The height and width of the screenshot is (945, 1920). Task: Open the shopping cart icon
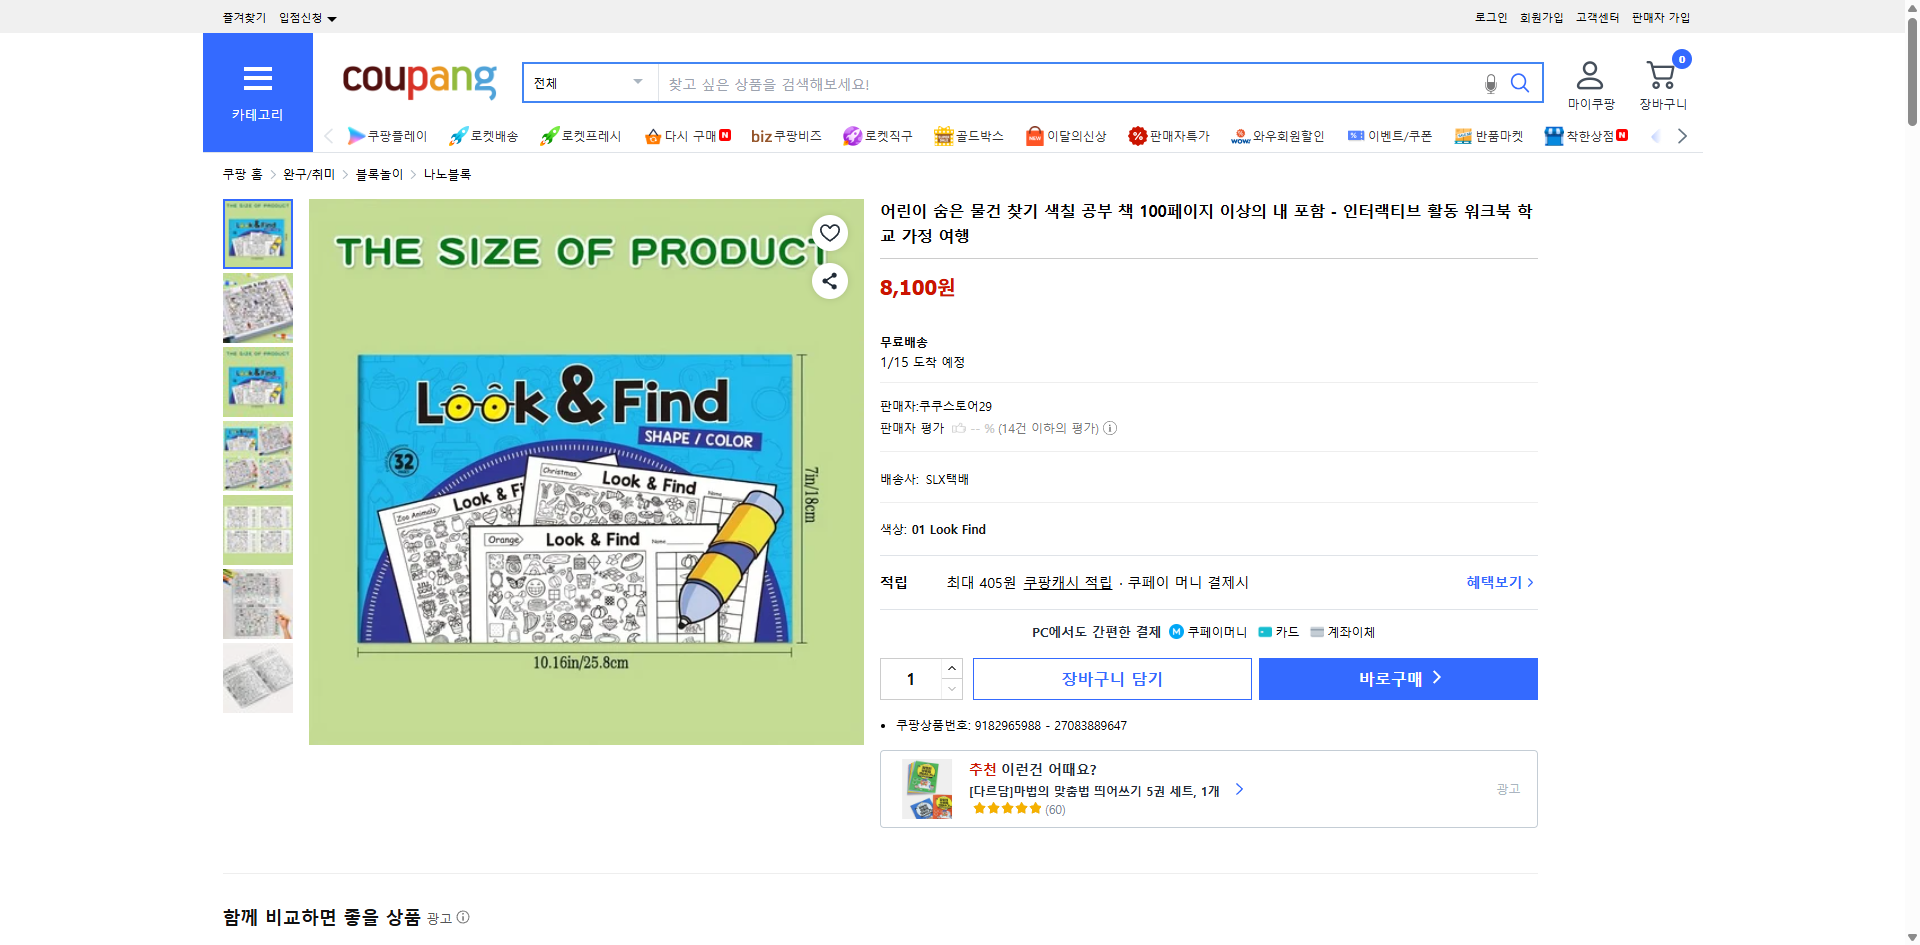pos(1660,73)
